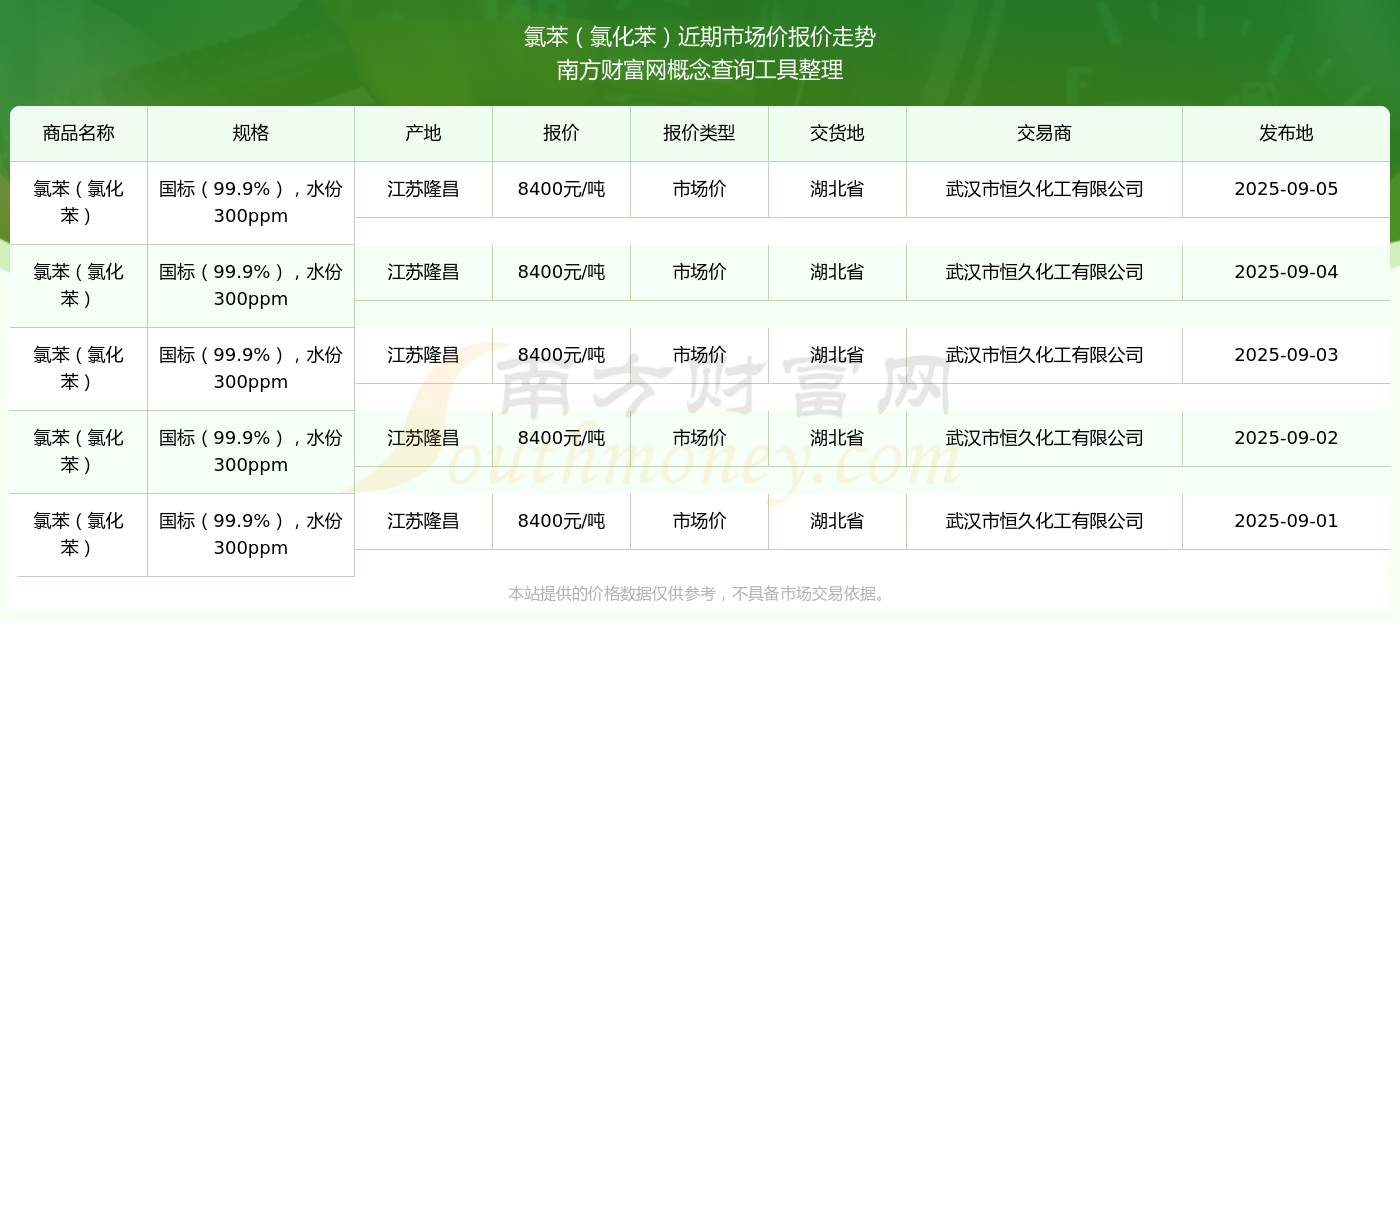Click the 8400元/吨 price in the 2025-09-02 row
The width and height of the screenshot is (1400, 1205).
point(562,438)
